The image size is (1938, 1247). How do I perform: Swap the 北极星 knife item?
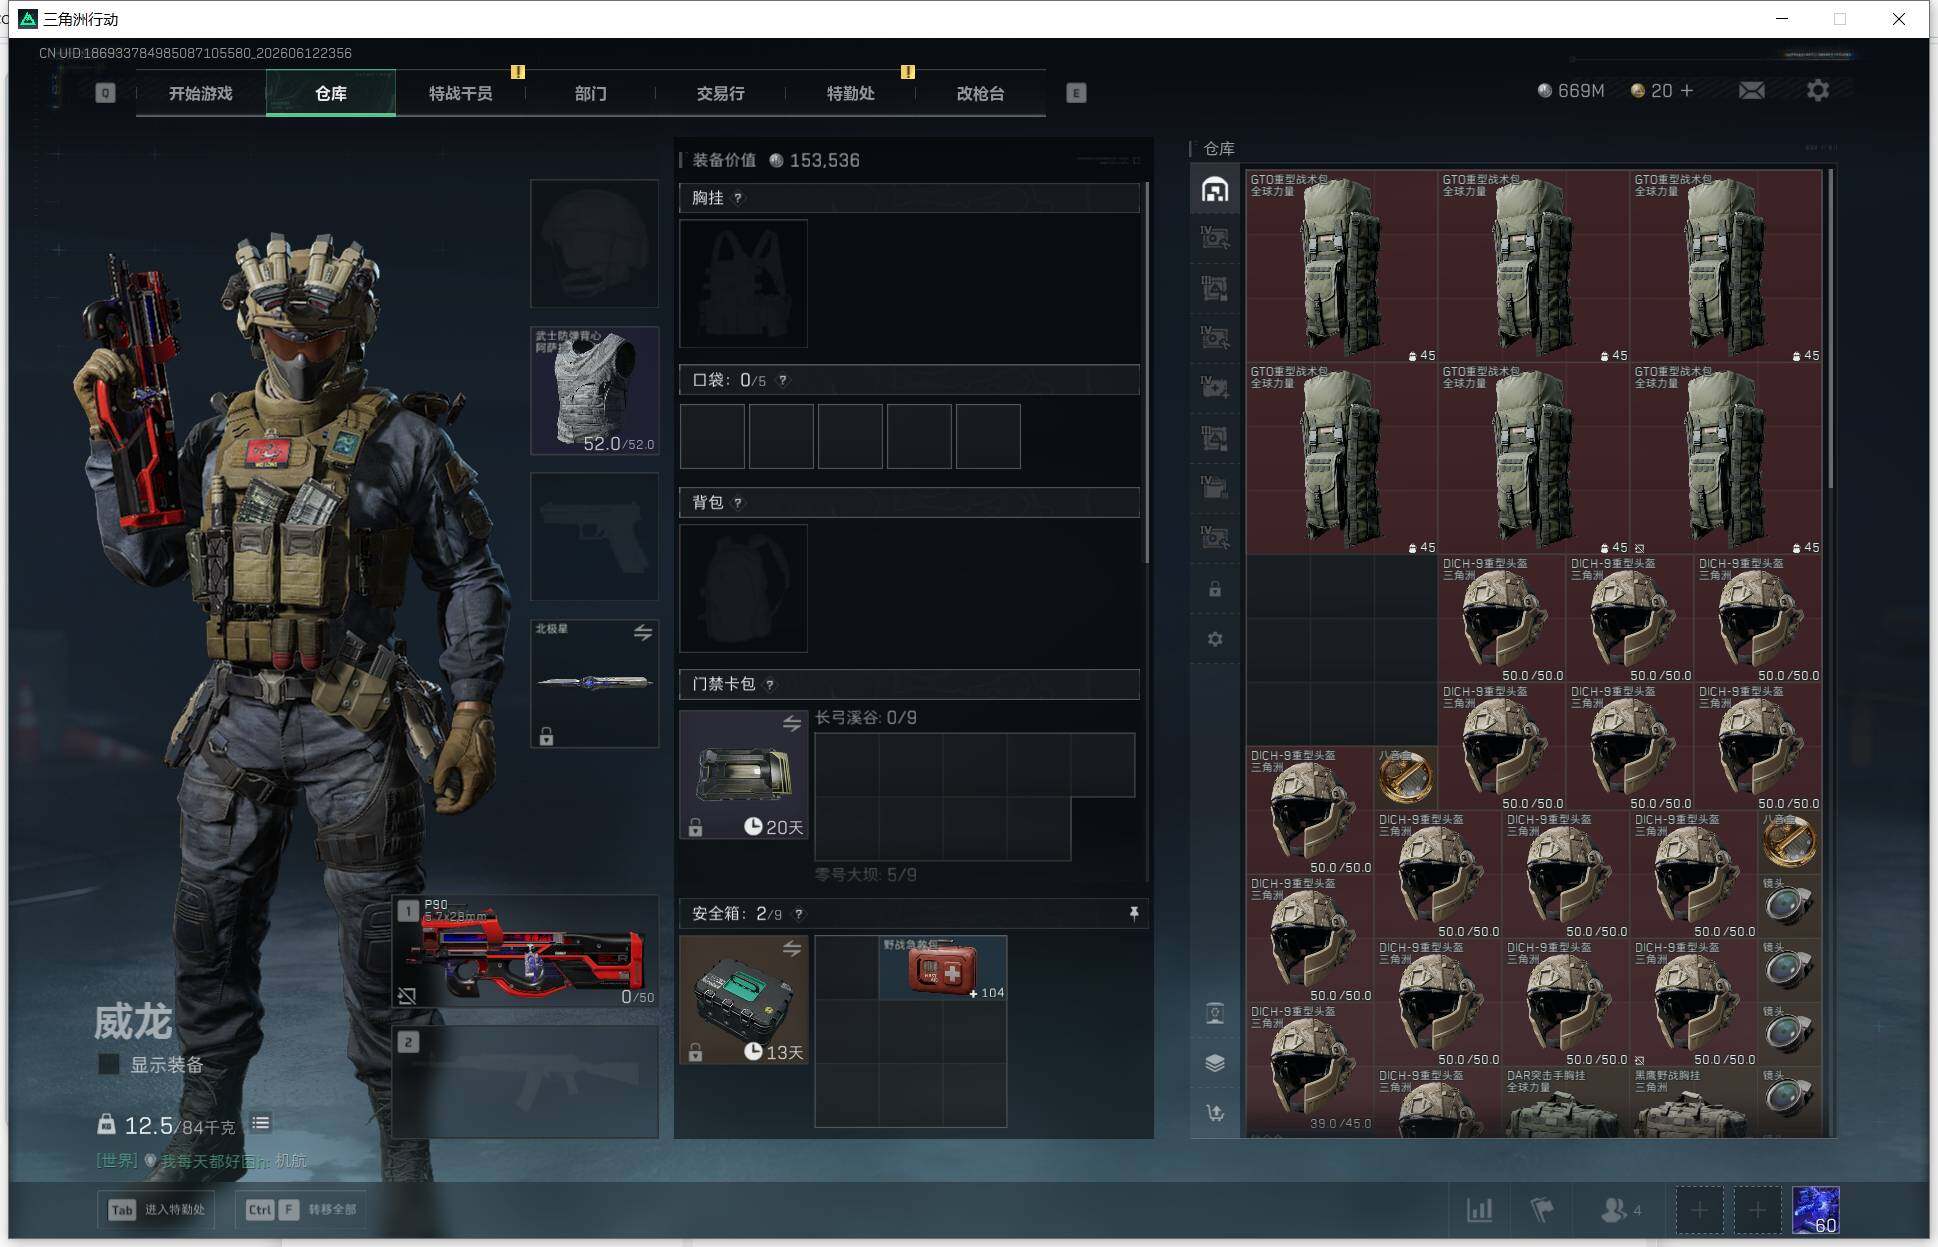(642, 633)
